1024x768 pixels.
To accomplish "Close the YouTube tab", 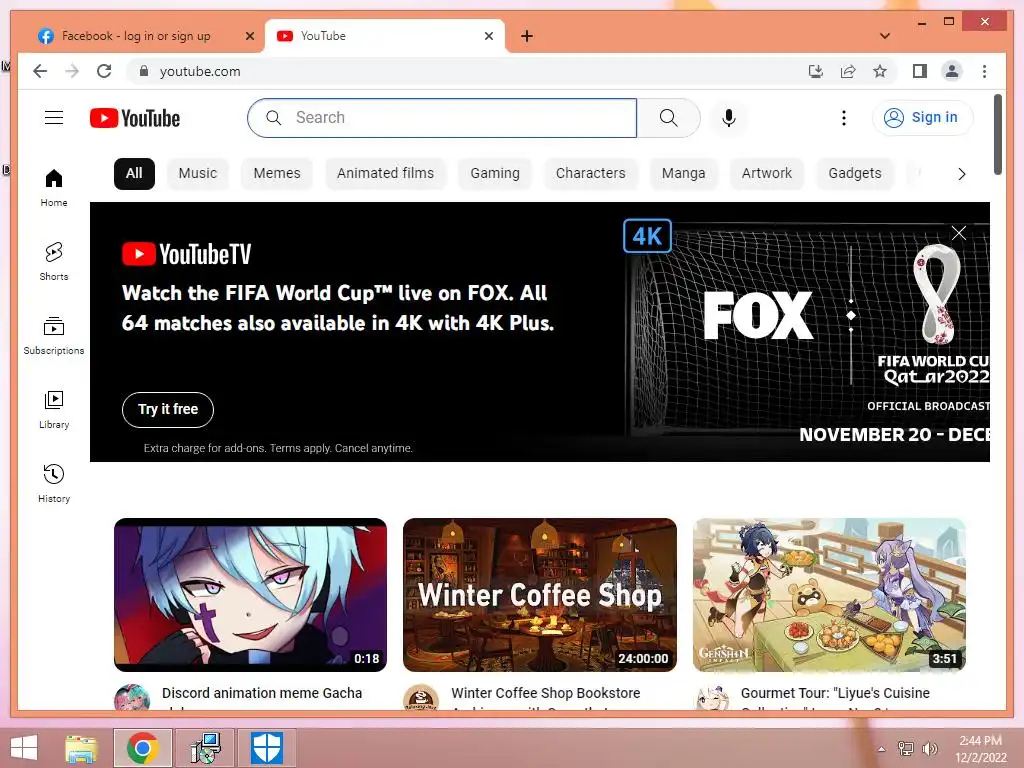I will (488, 36).
